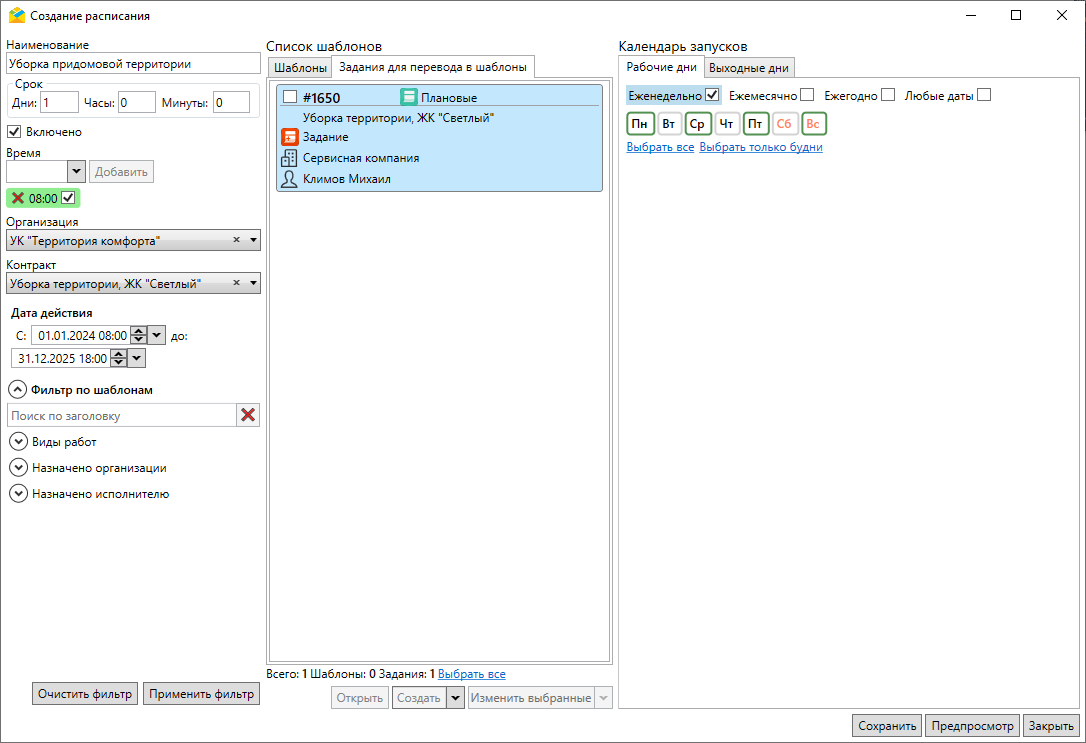Enable the Ежемесячно checkbox

[x=807, y=95]
